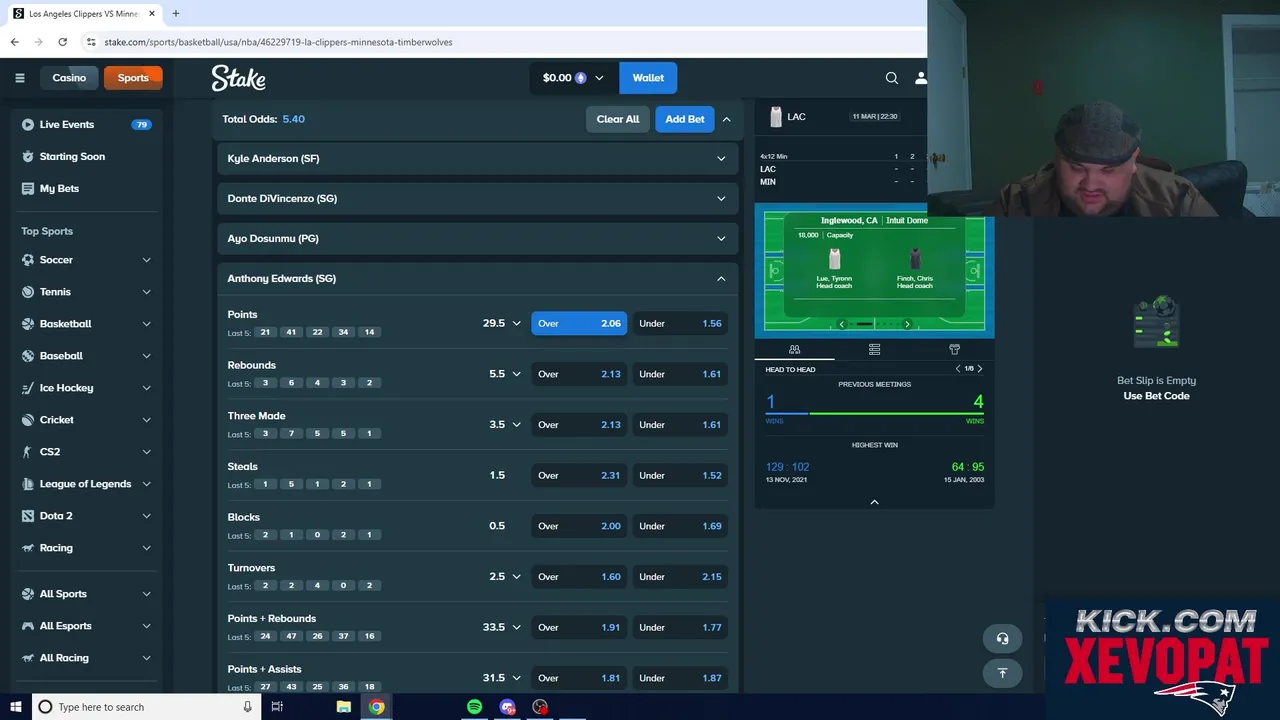This screenshot has height=720, width=1280.
Task: Open the jersey lineup tab in widget
Action: [954, 350]
